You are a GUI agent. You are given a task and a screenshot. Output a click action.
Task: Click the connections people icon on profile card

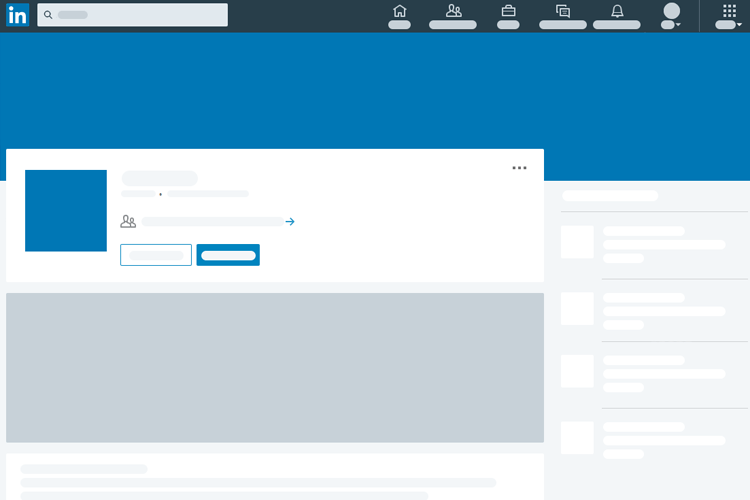coord(128,222)
